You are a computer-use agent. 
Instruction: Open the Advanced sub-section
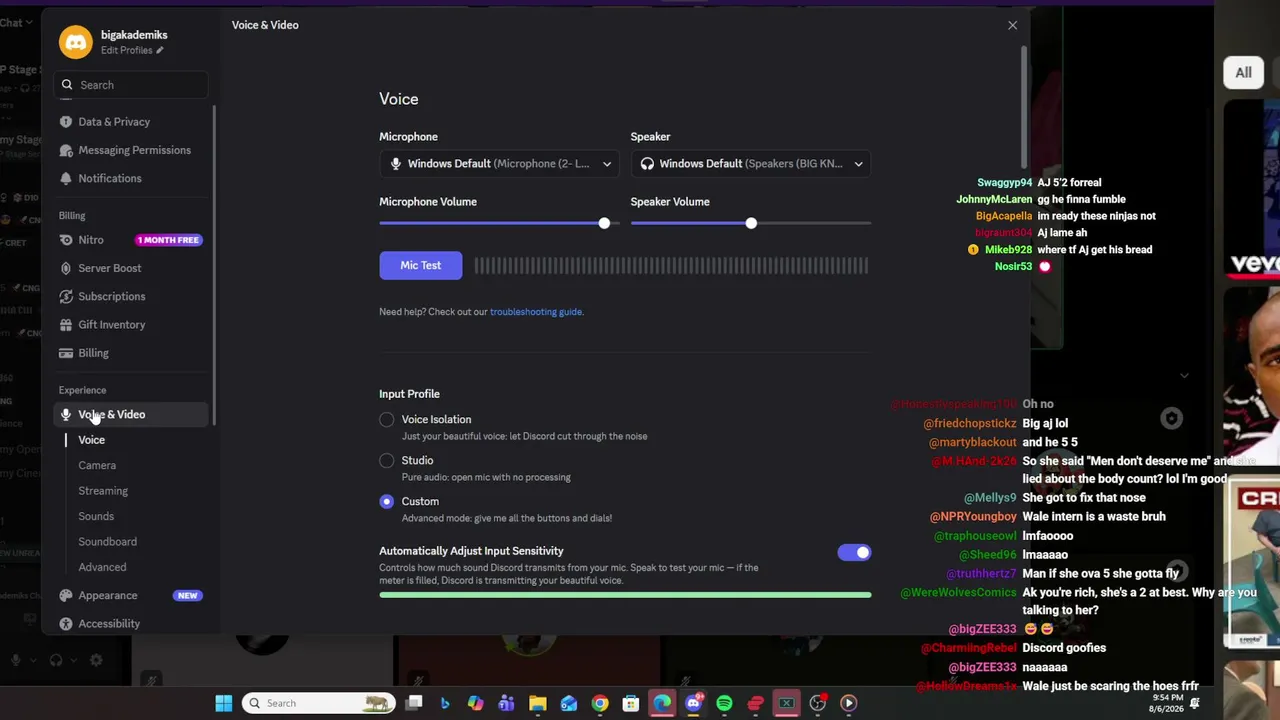tap(102, 567)
